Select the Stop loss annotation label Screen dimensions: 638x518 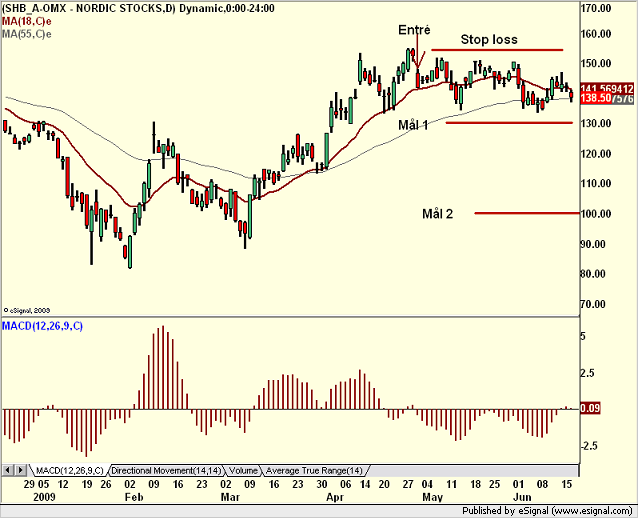[489, 39]
